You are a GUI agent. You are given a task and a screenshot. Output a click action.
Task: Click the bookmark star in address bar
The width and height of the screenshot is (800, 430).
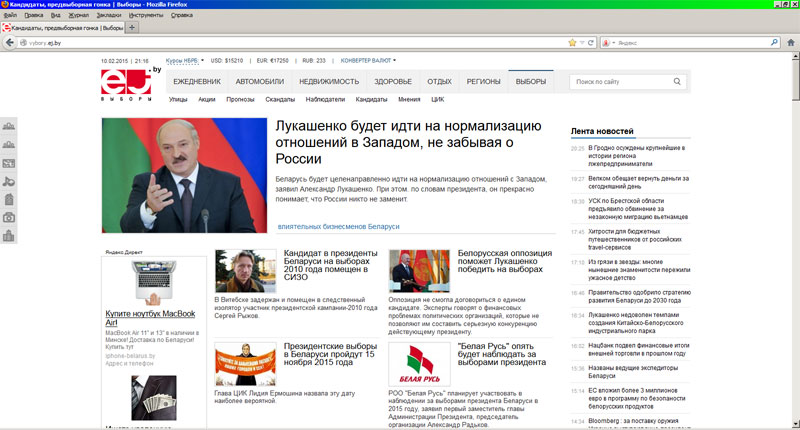570,43
